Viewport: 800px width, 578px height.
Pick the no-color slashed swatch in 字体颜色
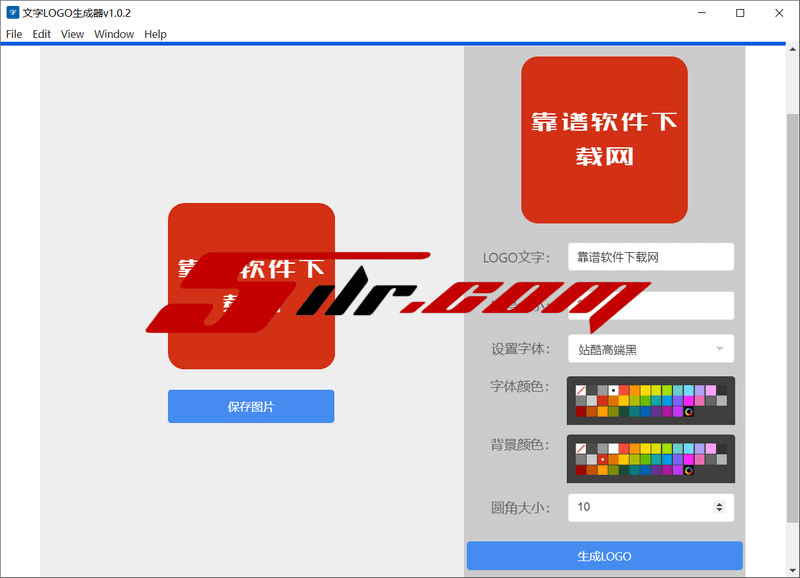(581, 390)
